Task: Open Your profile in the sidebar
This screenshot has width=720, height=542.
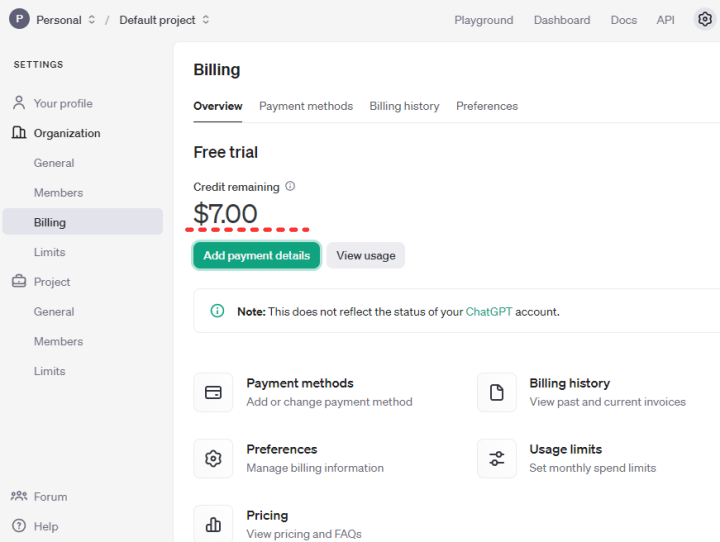Action: (x=63, y=103)
